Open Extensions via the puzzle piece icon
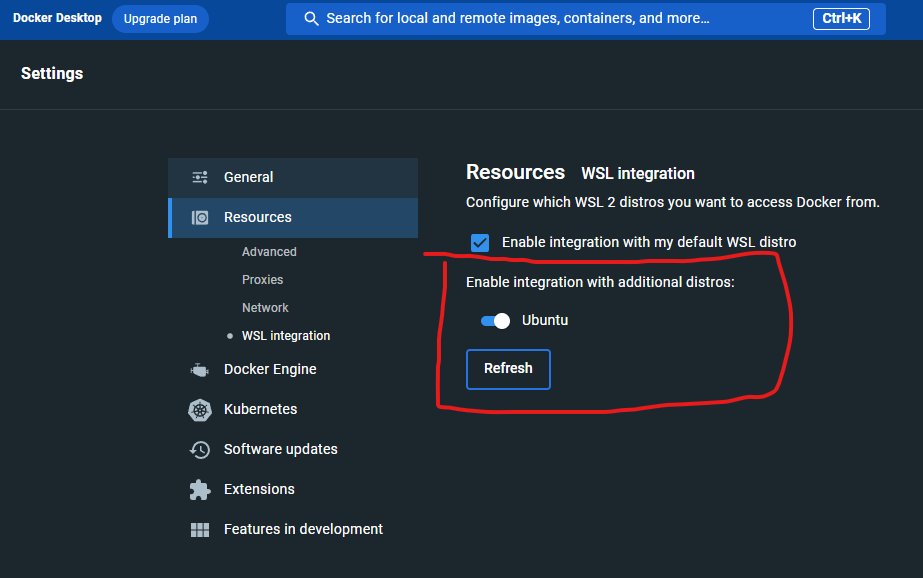923x578 pixels. click(199, 489)
